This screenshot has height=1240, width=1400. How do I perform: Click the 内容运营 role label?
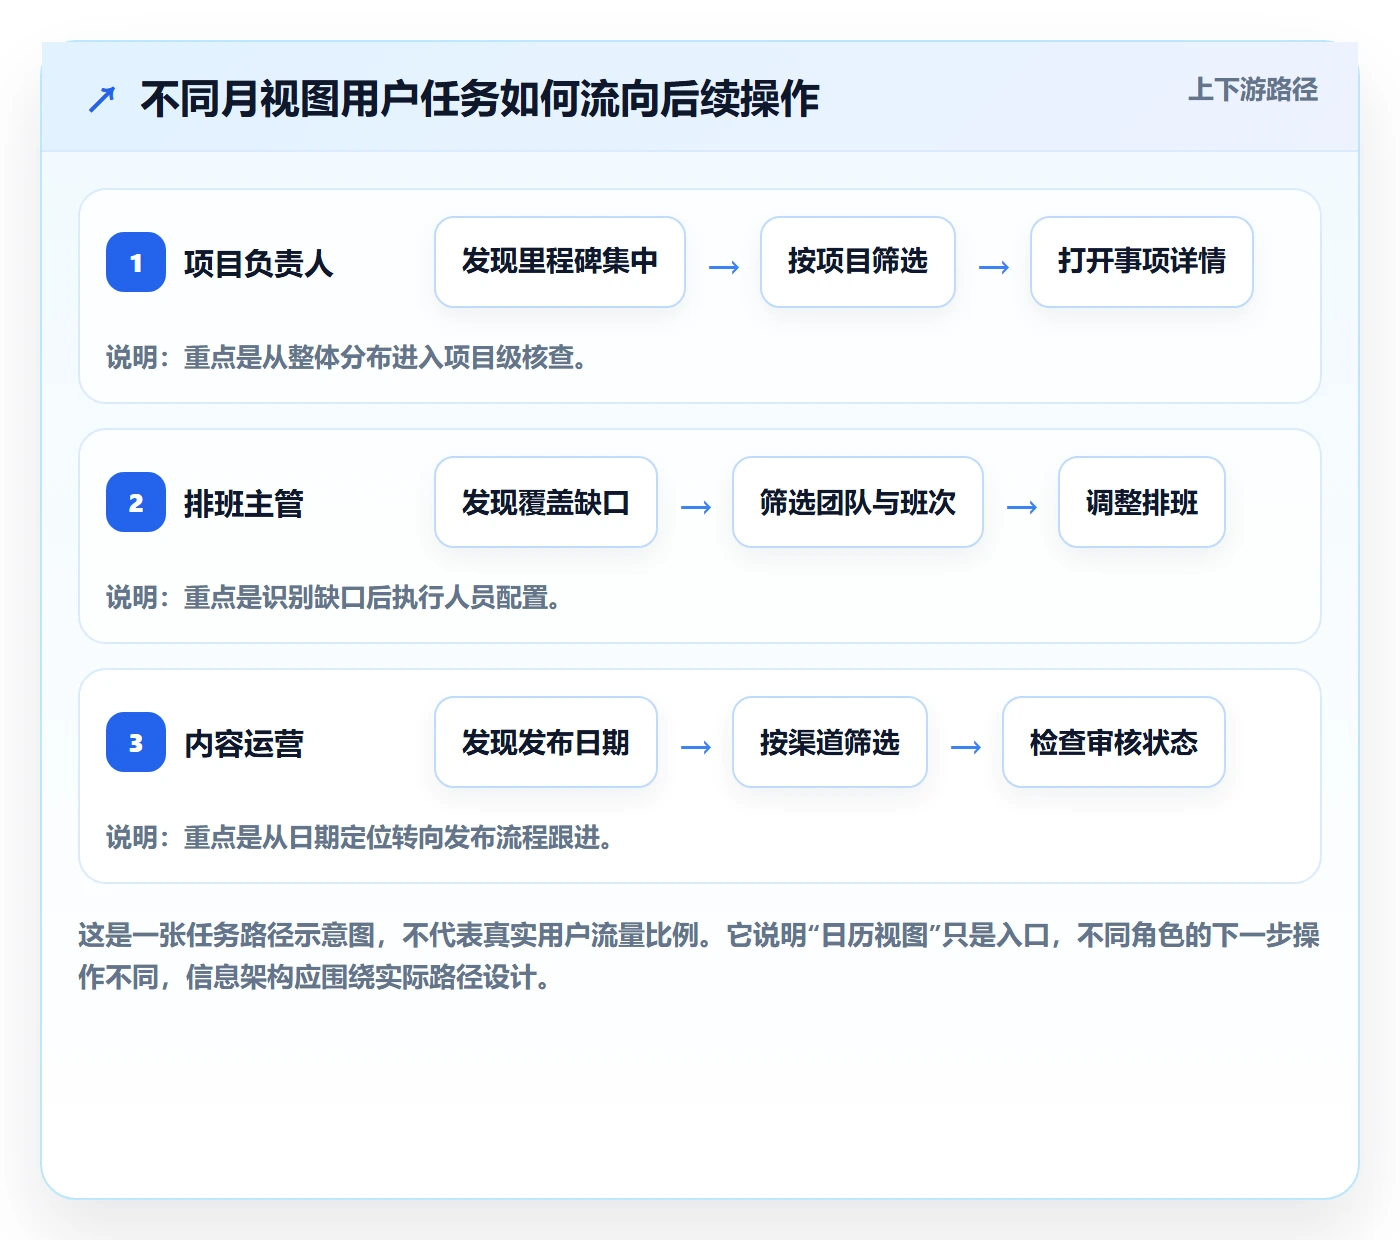pos(244,743)
